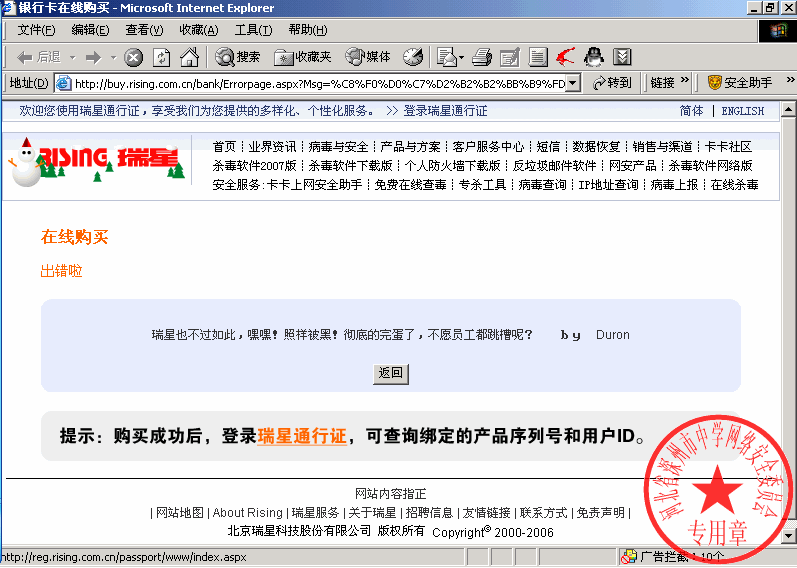Stop loading with the X button
This screenshot has width=797, height=568.
[134, 57]
